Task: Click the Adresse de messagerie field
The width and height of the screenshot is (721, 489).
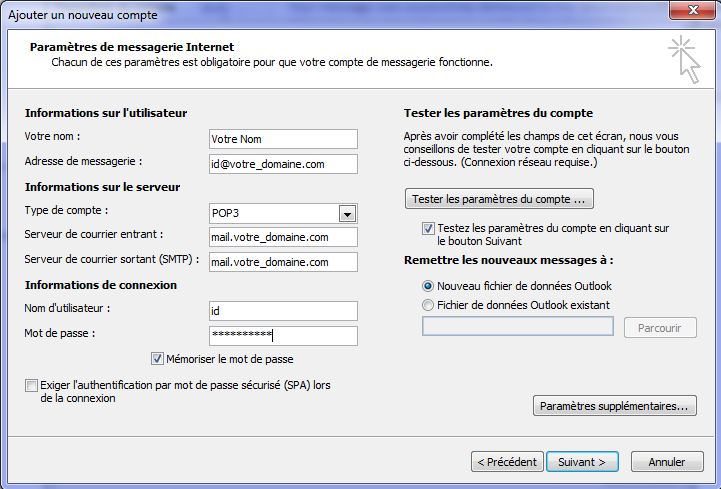Action: 283,164
